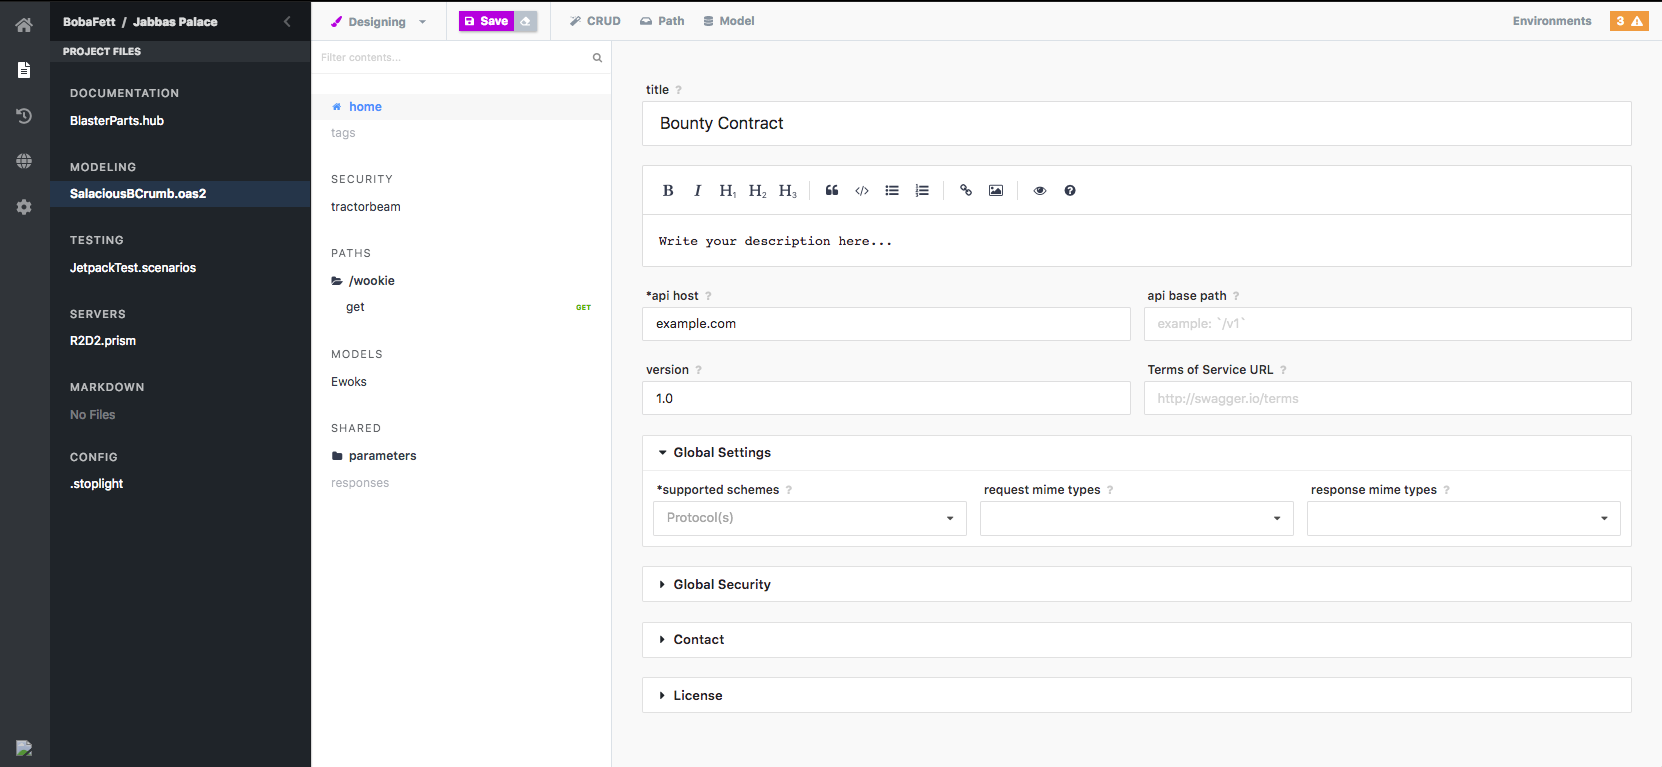Select the tractorbeam security item
Viewport: 1662px width, 767px height.
(x=366, y=207)
